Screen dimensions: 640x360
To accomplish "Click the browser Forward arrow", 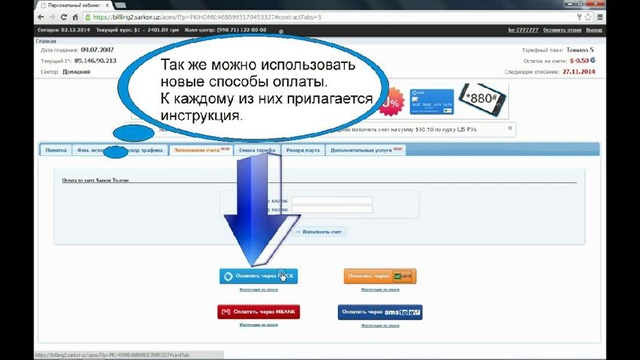I will pos(52,17).
